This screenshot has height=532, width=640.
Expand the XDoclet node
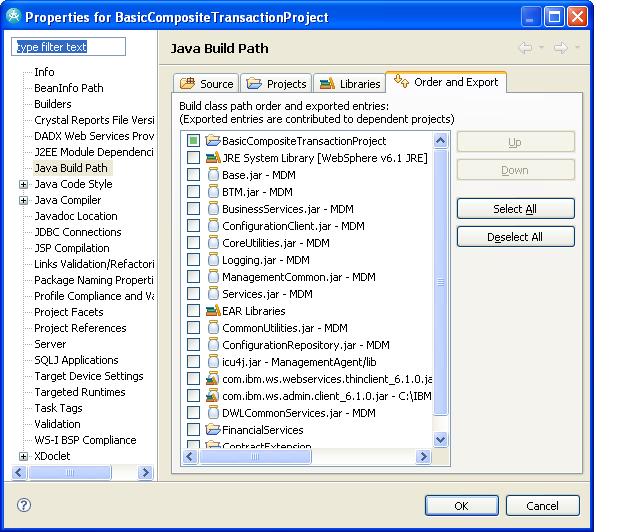point(24,456)
